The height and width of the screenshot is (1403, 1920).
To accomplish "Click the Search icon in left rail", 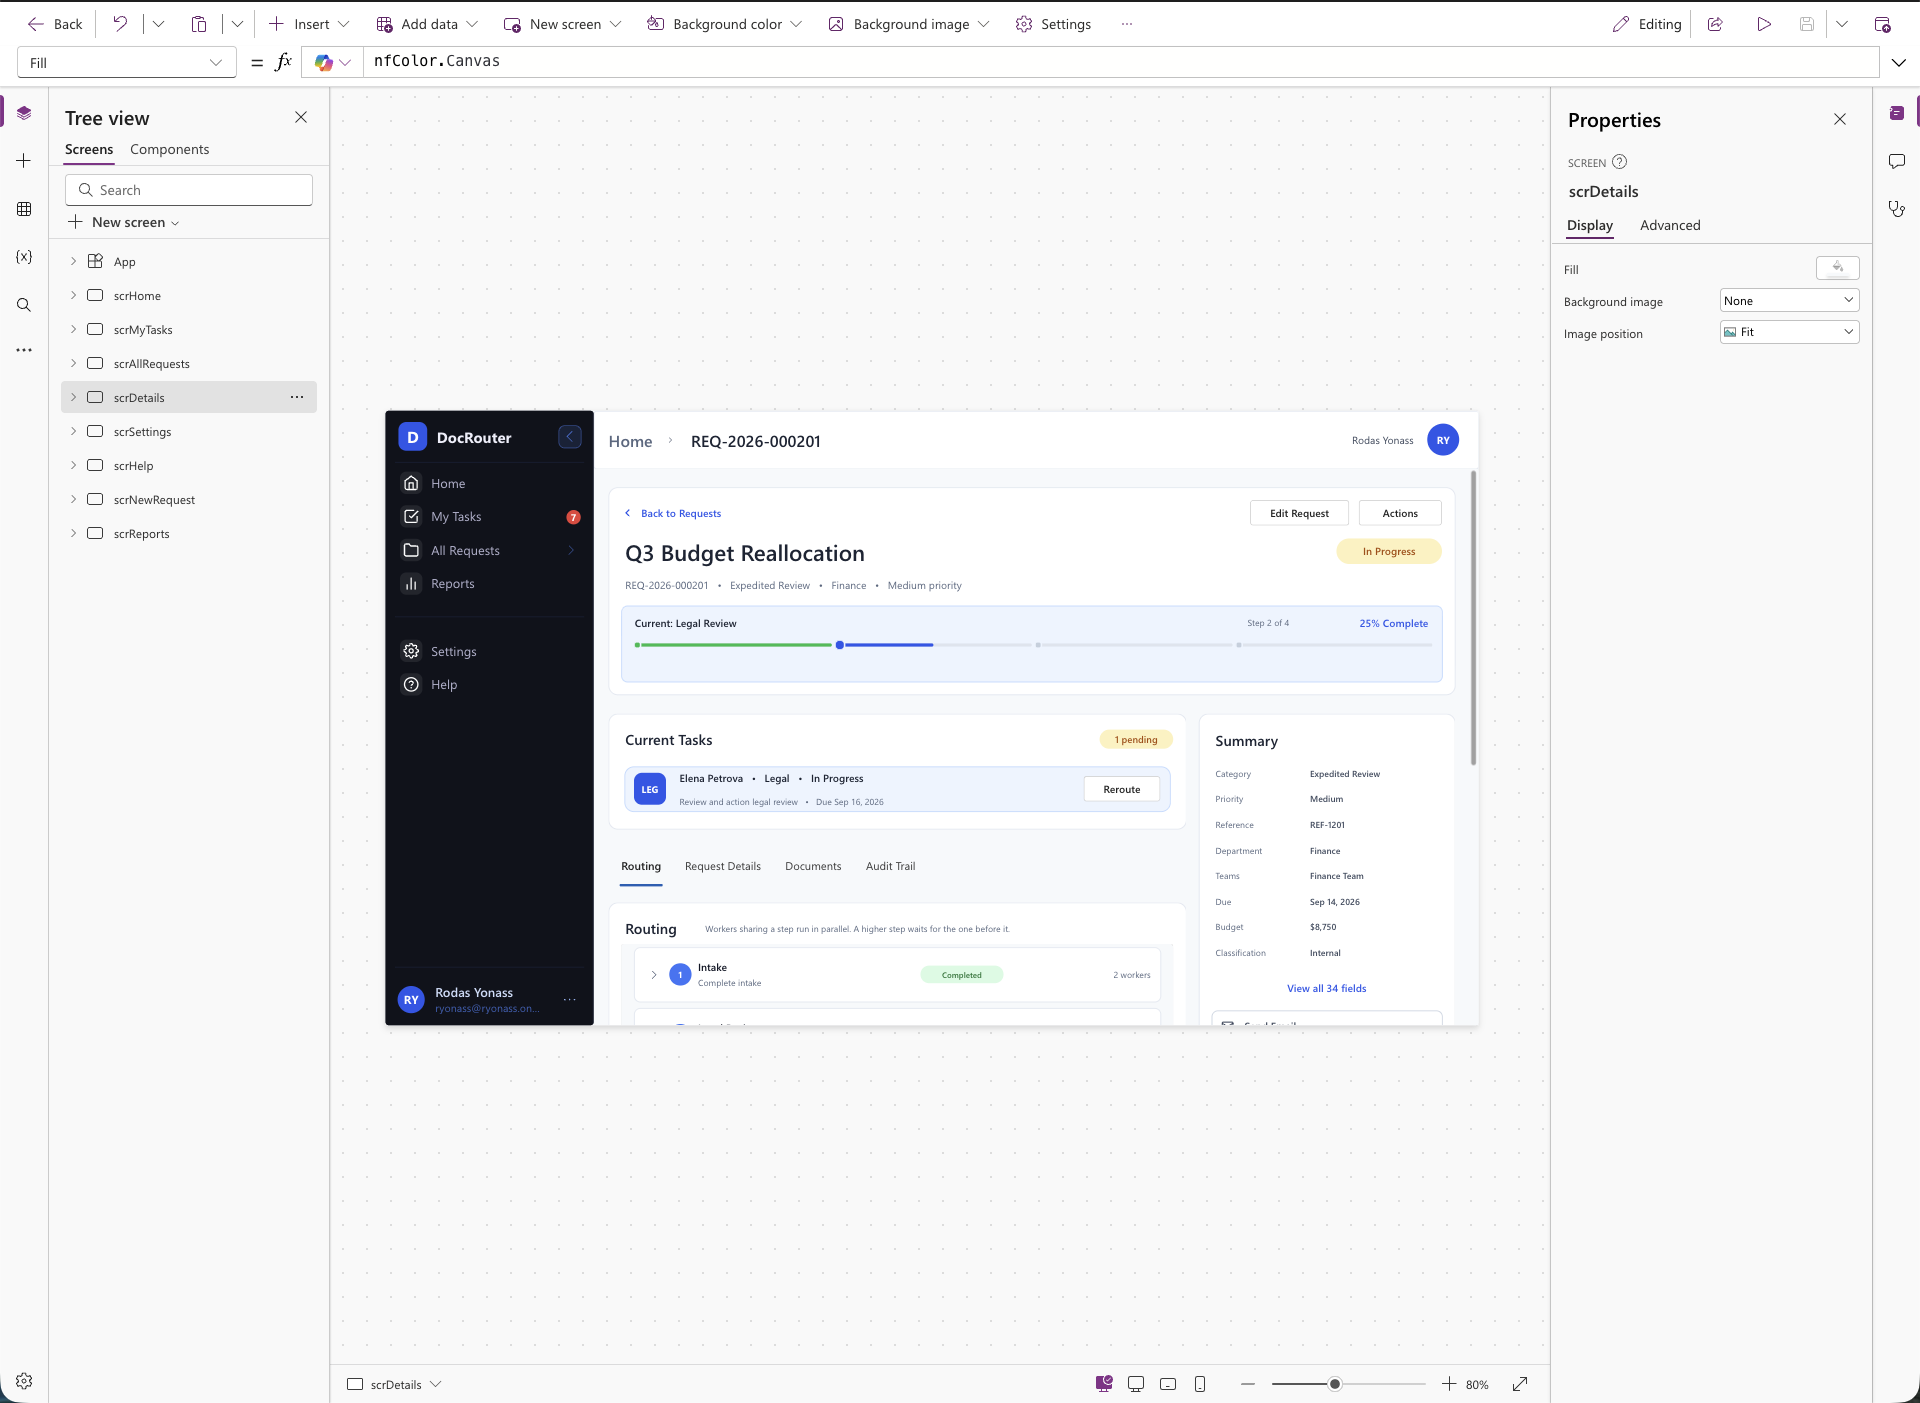I will point(24,305).
